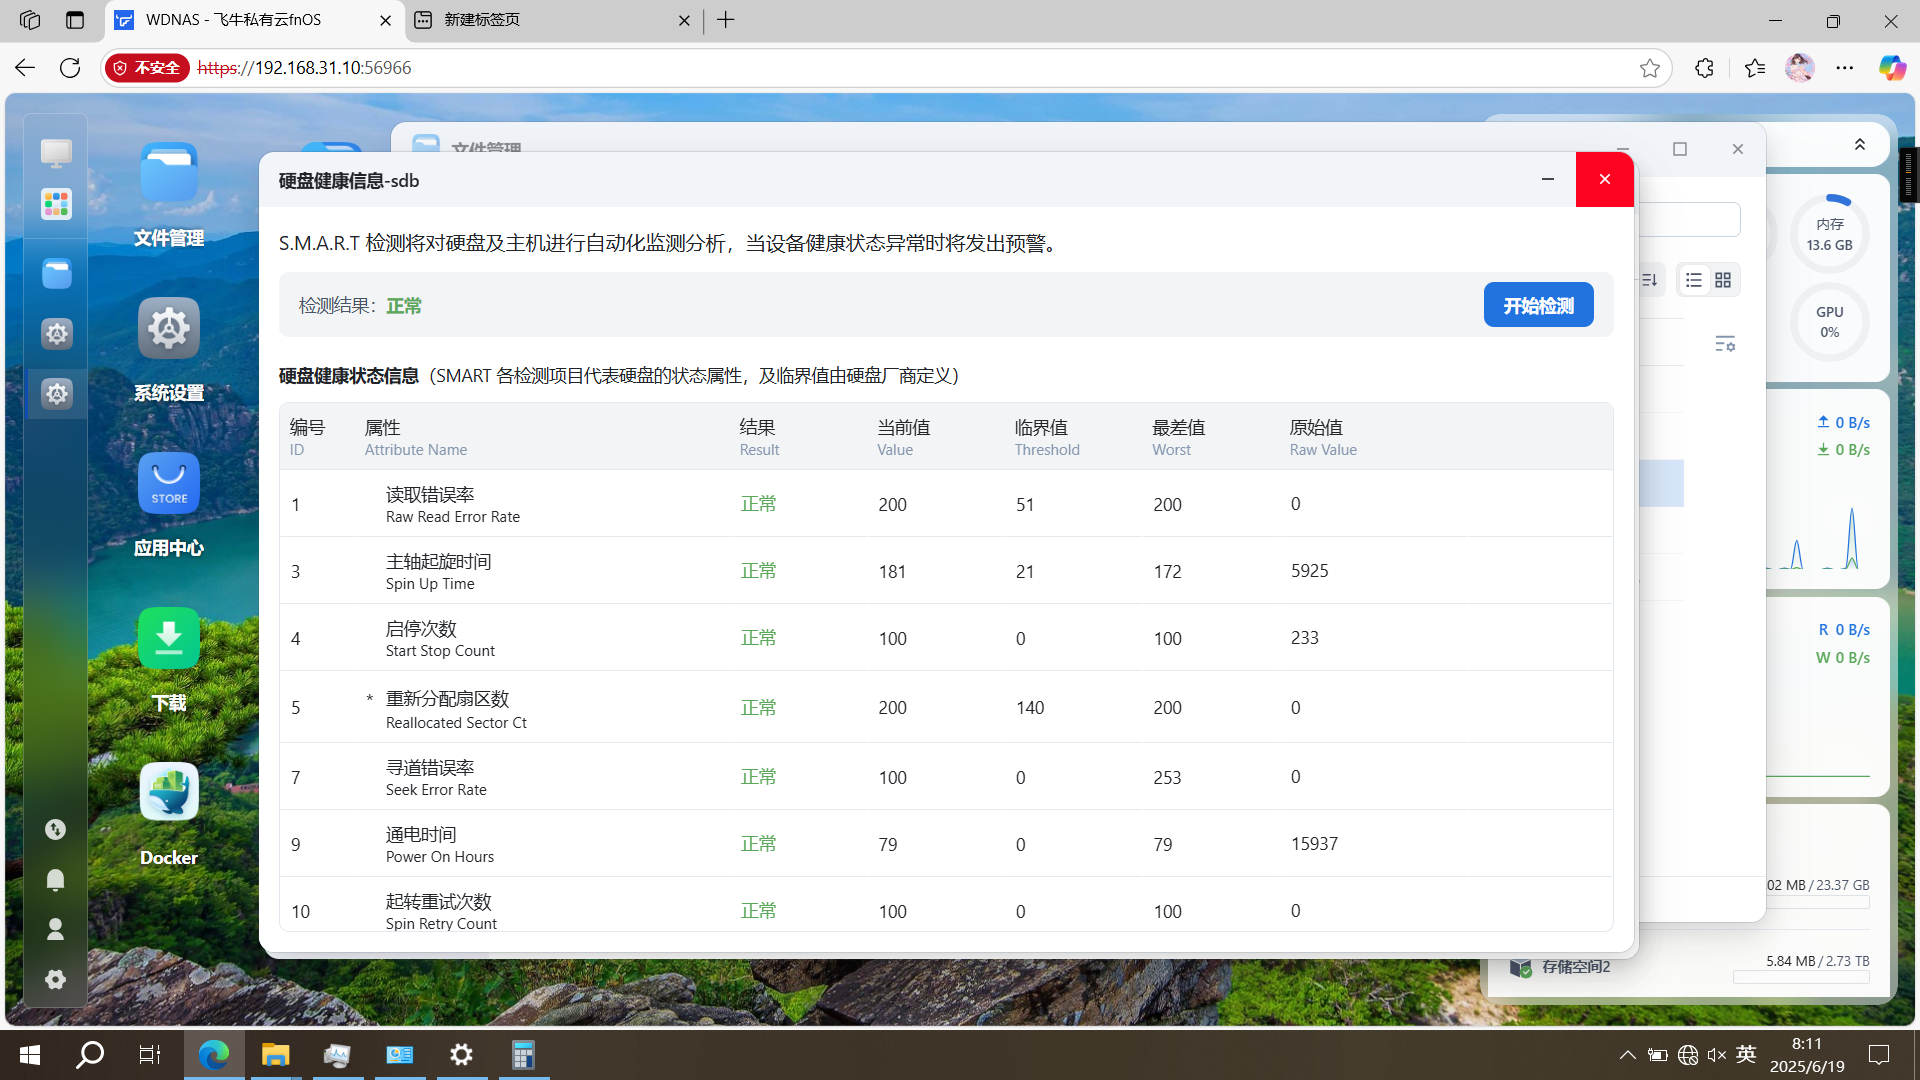Maximize the 文件管理 window

click(x=1680, y=149)
